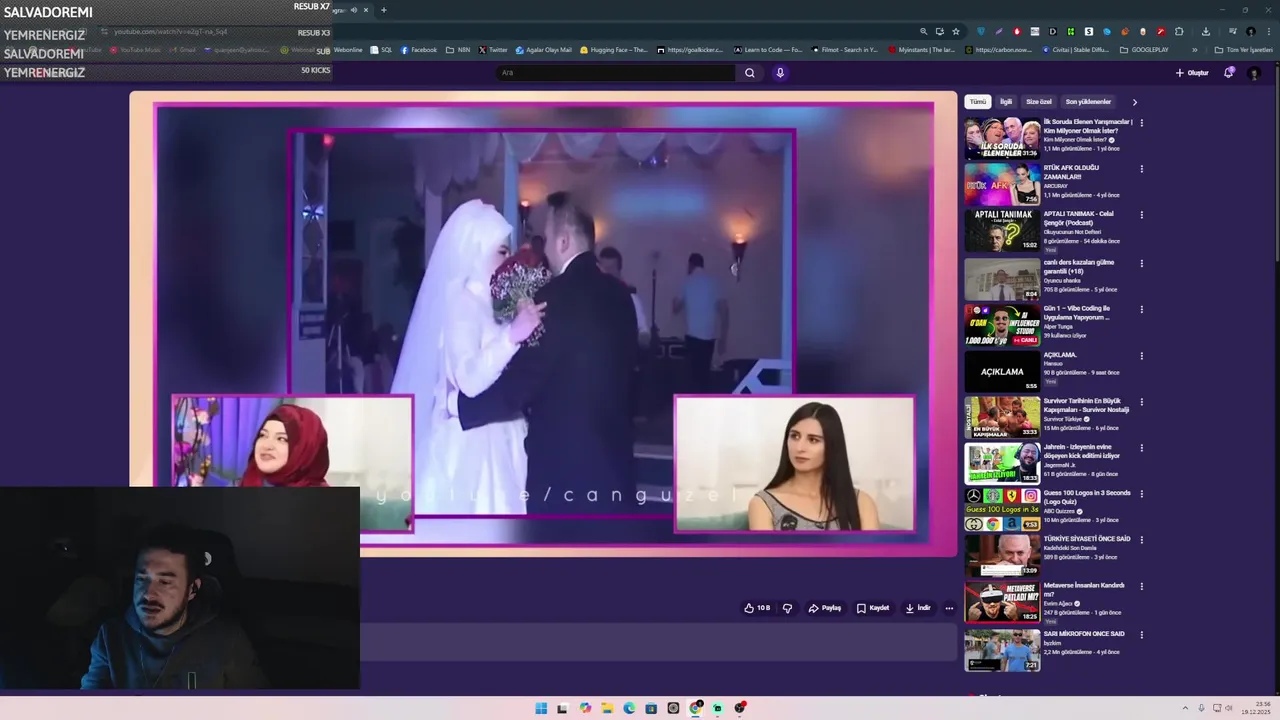
Task: Open Chrome from the taskbar
Action: click(695, 708)
